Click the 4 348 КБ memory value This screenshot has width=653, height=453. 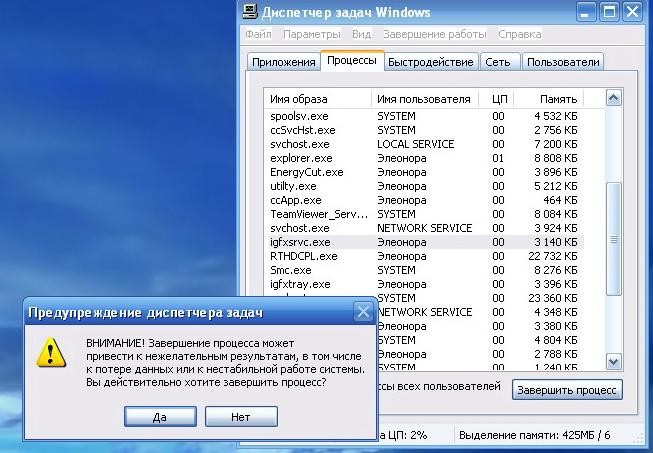[556, 312]
